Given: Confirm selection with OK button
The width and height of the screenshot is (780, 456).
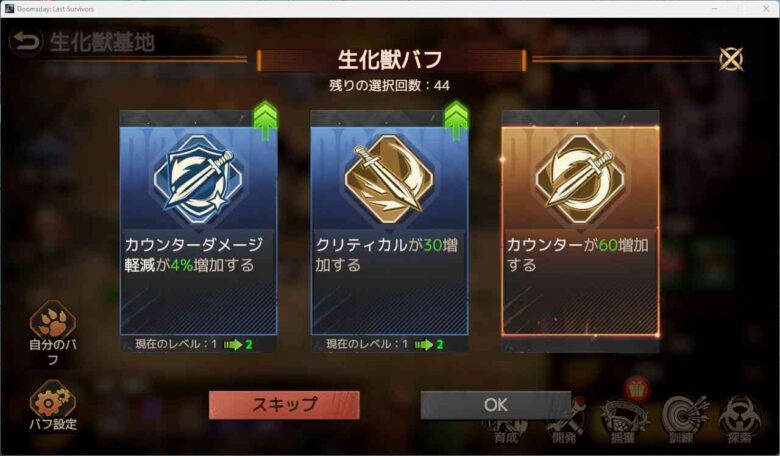Looking at the screenshot, I should [495, 405].
